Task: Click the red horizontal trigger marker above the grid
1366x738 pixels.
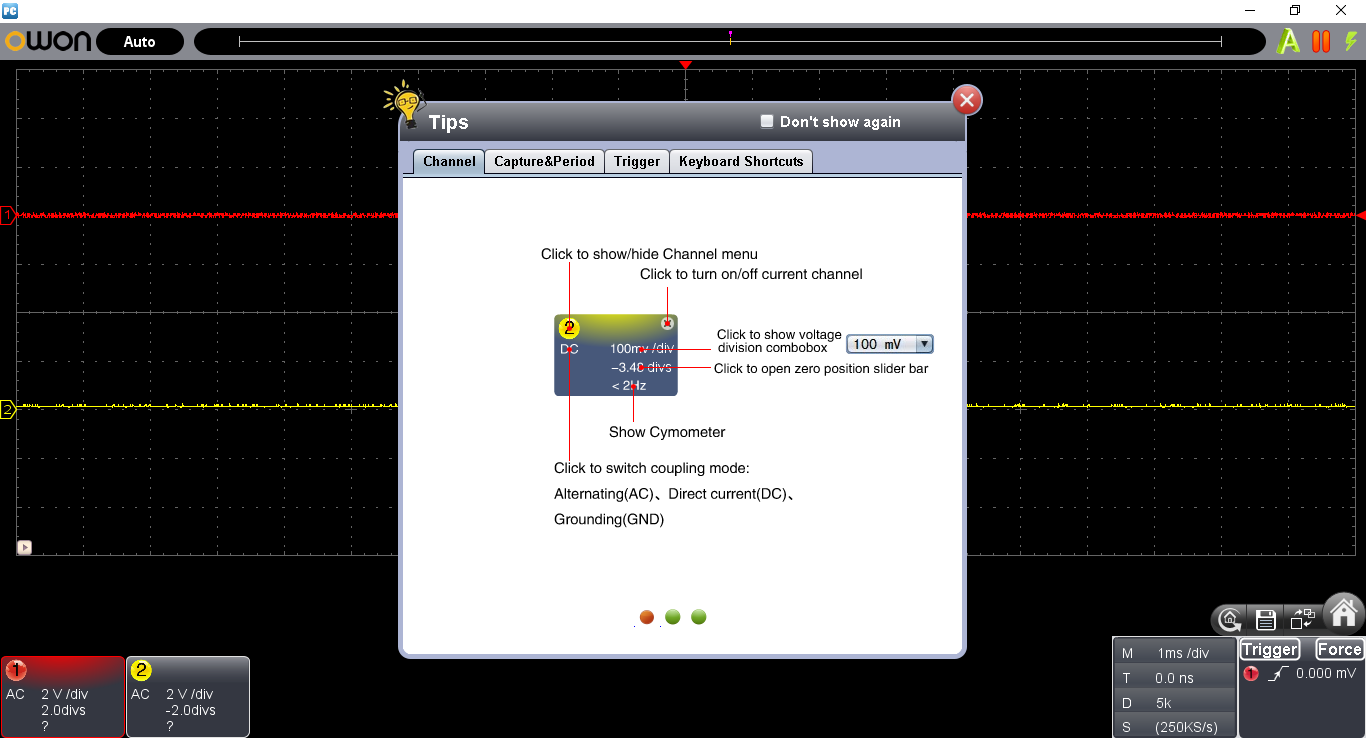Action: pos(685,65)
